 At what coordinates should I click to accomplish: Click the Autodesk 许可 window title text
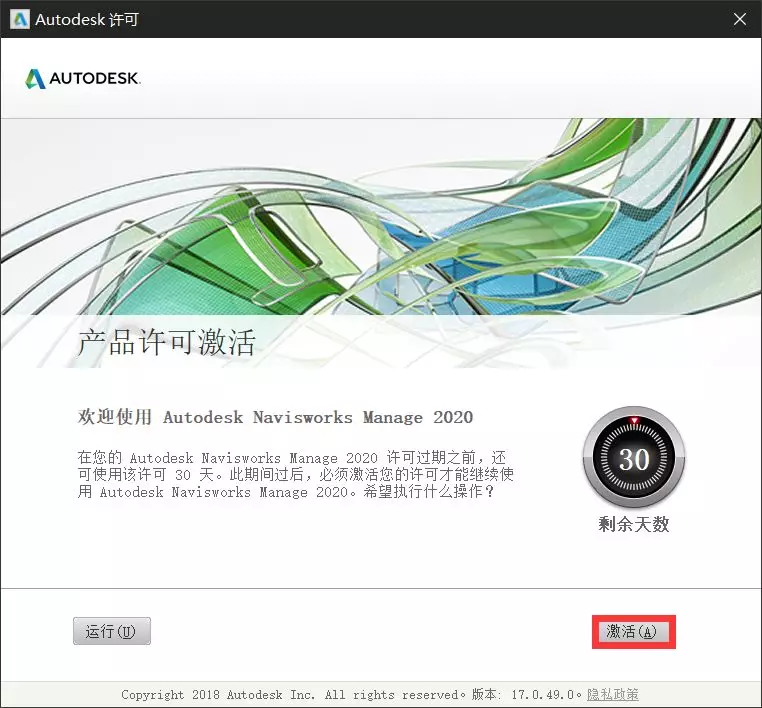click(87, 19)
